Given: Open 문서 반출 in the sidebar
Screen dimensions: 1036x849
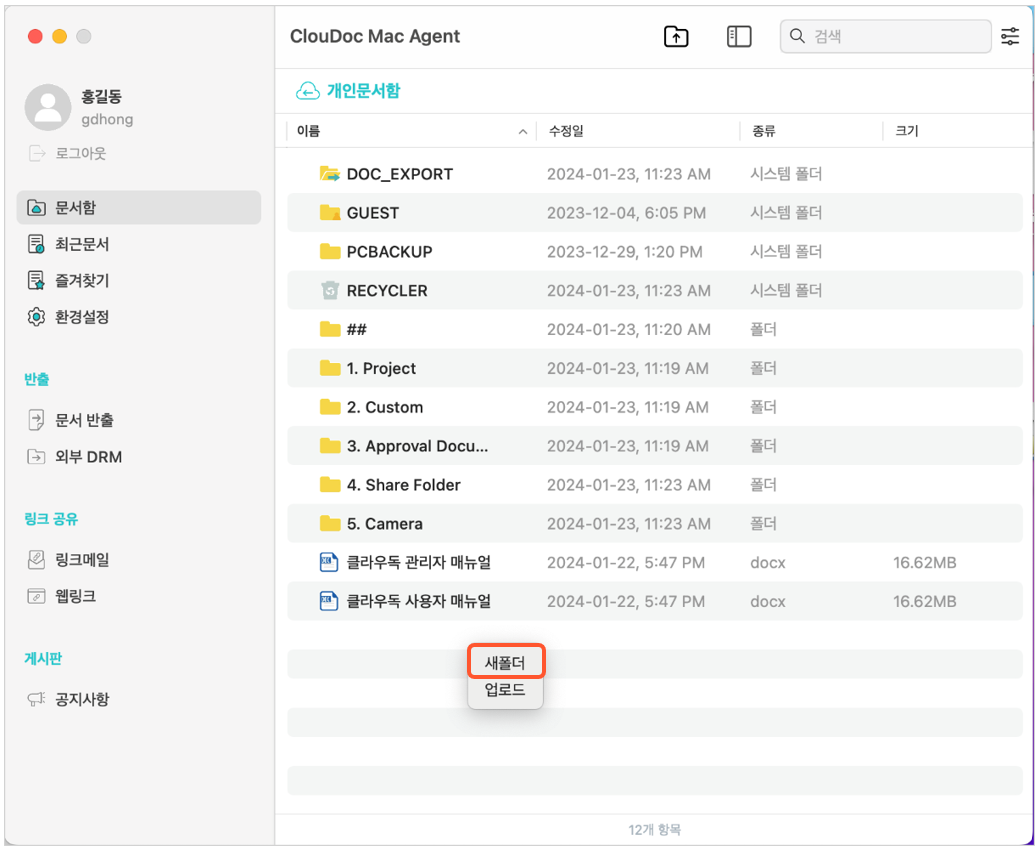Looking at the screenshot, I should pos(84,420).
